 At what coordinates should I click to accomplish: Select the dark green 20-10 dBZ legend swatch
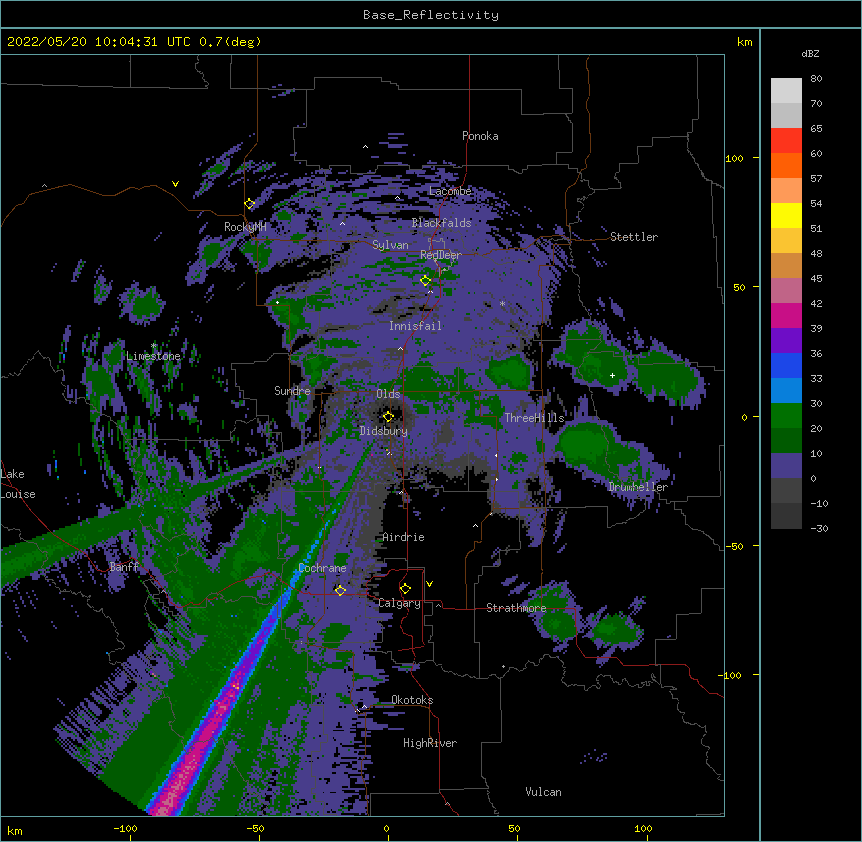[x=786, y=441]
